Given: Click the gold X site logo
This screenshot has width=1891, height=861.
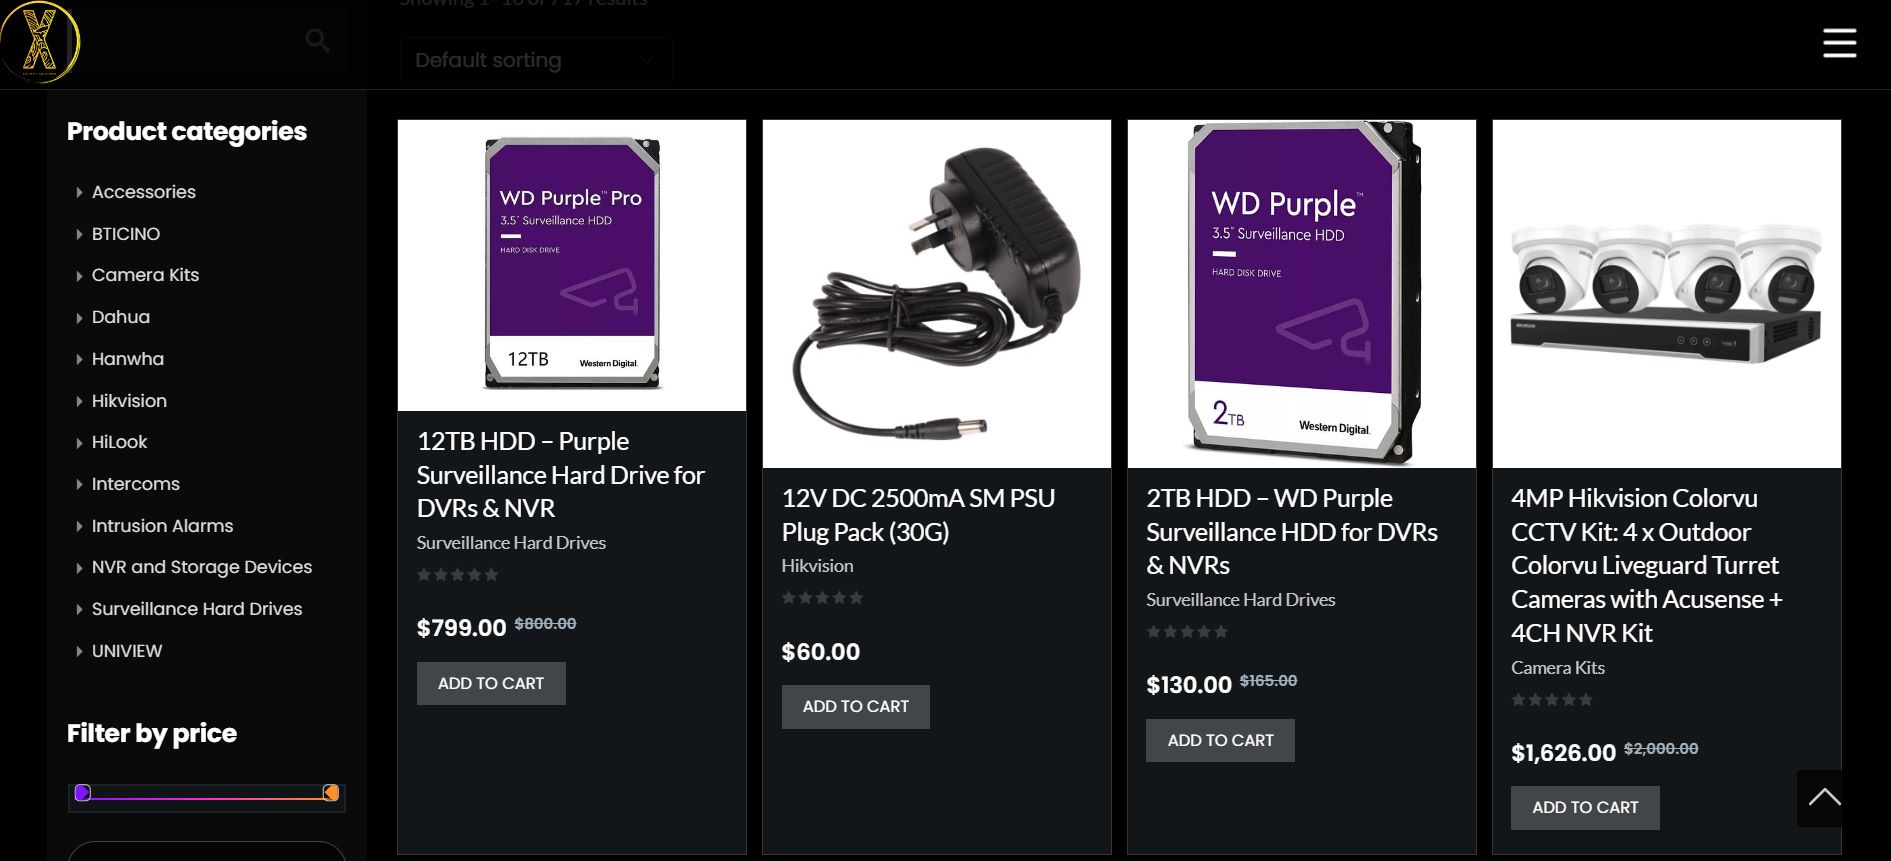Looking at the screenshot, I should tap(40, 42).
